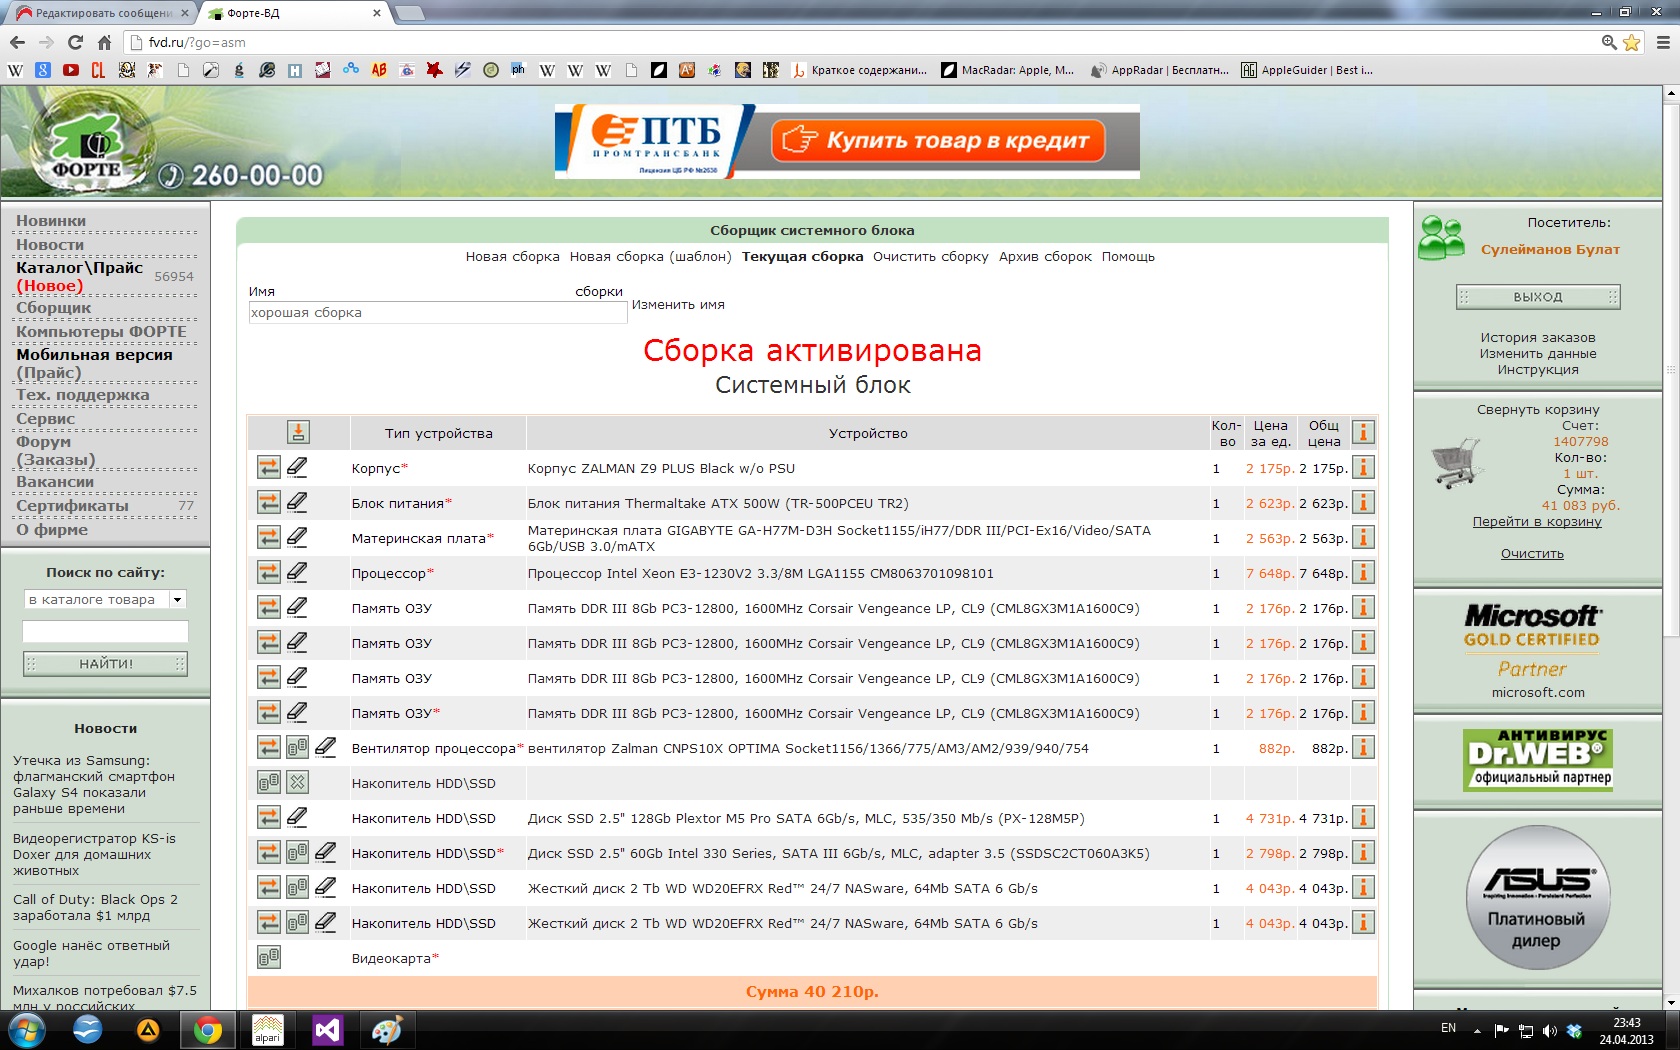Remove the empty Накопитель HDD\SSD slot with X icon
1680x1050 pixels.
(x=297, y=782)
